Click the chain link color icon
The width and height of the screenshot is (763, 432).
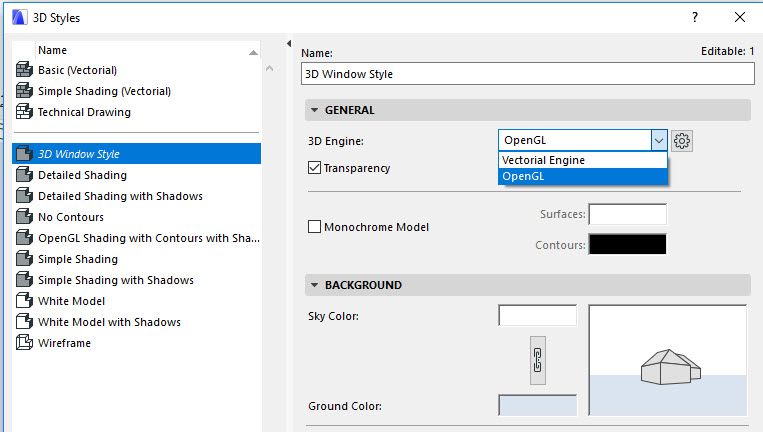click(x=537, y=359)
